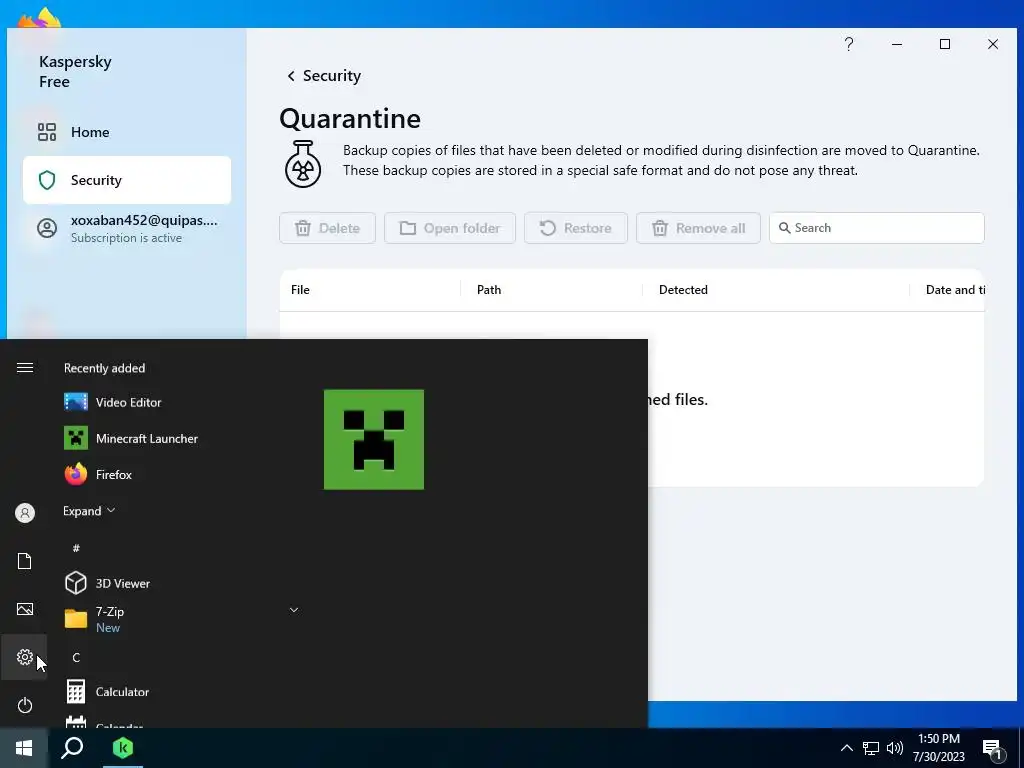This screenshot has width=1024, height=768.
Task: Open notification center icon
Action: coord(993,750)
